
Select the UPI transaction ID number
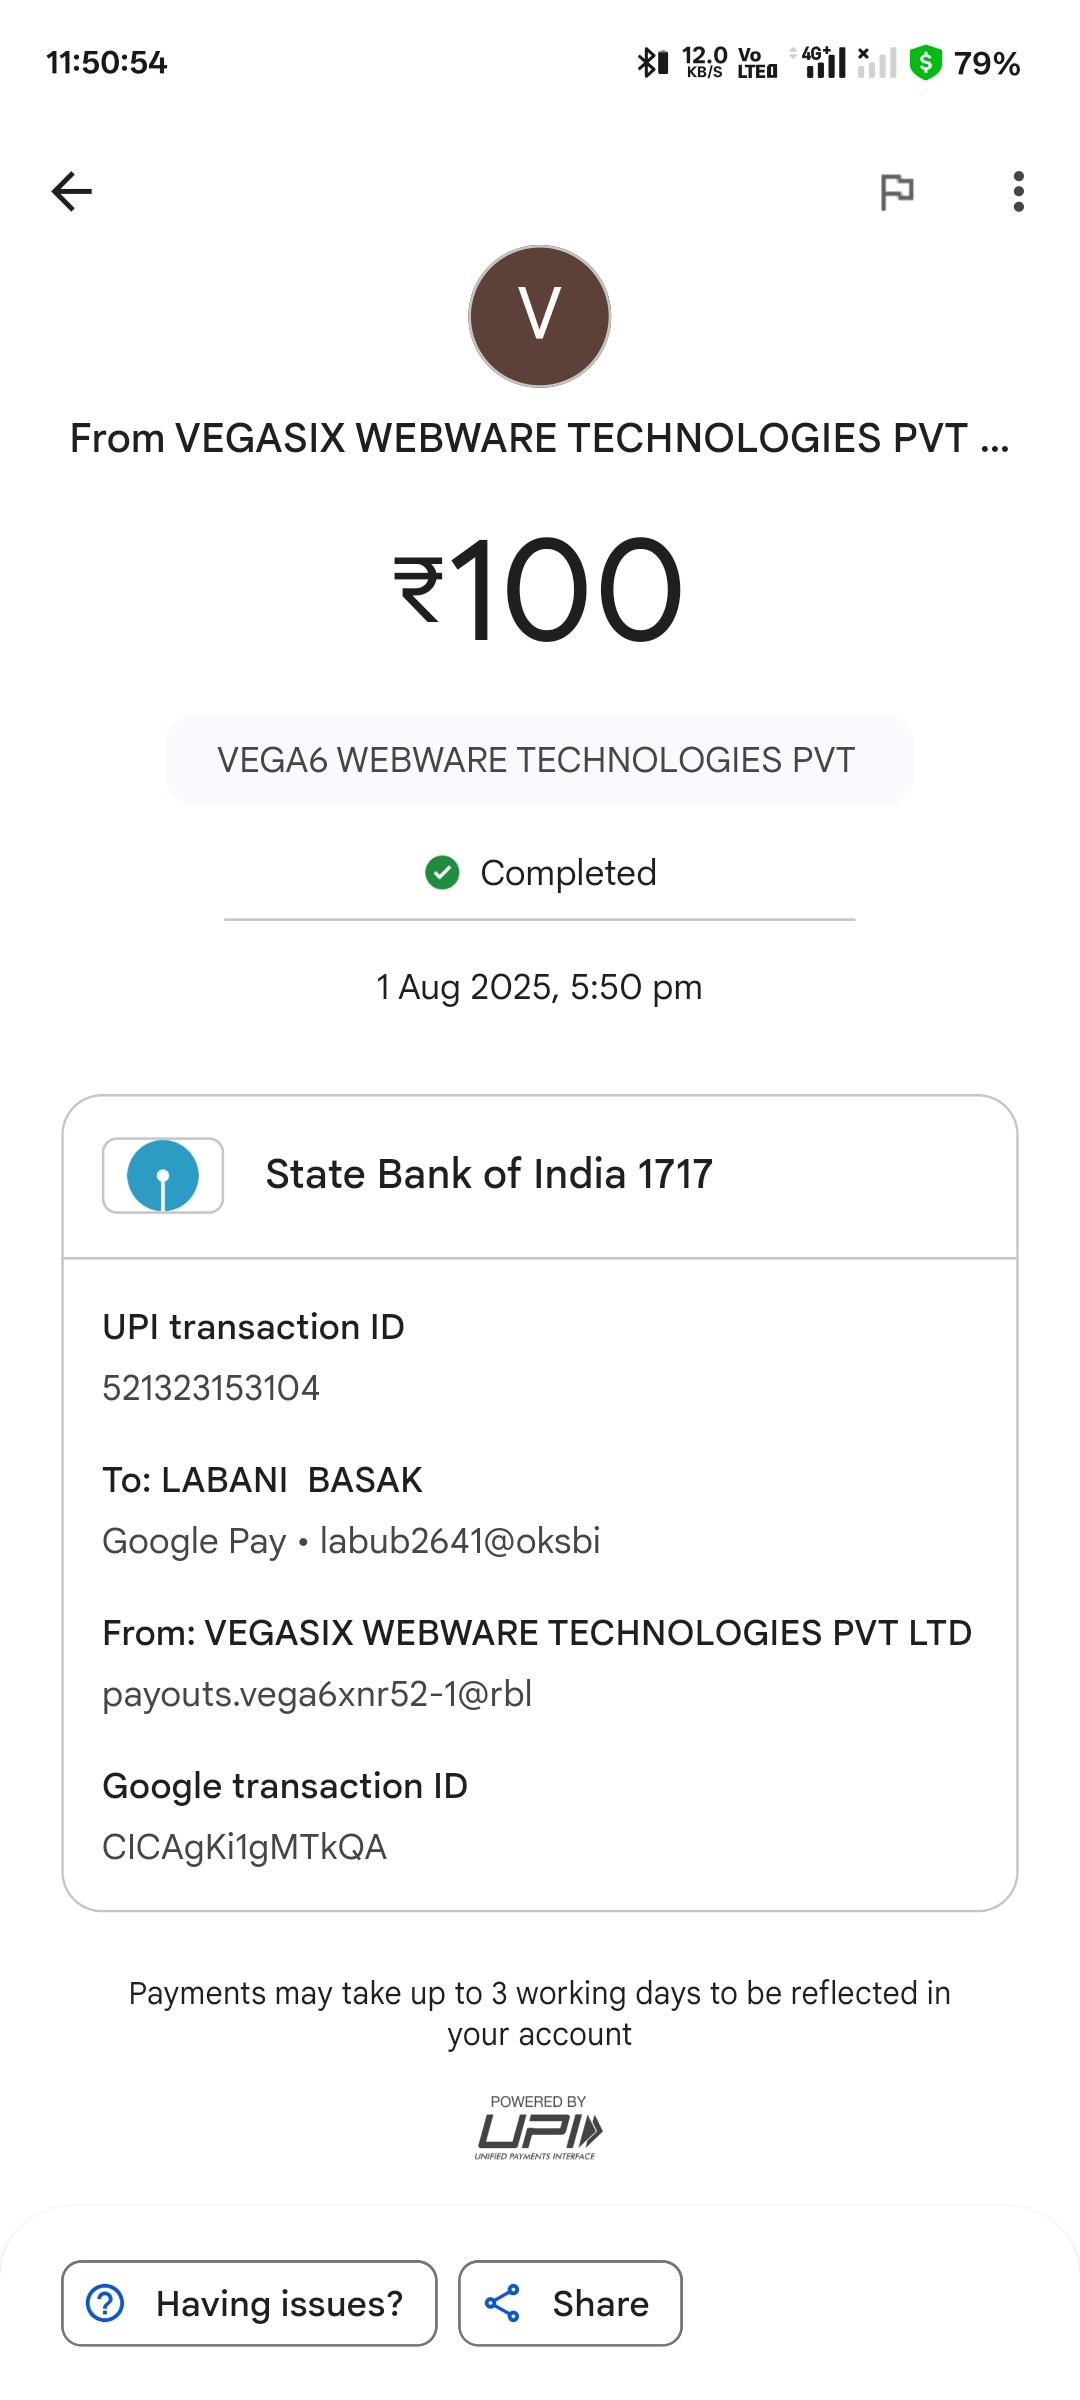[x=211, y=1388]
